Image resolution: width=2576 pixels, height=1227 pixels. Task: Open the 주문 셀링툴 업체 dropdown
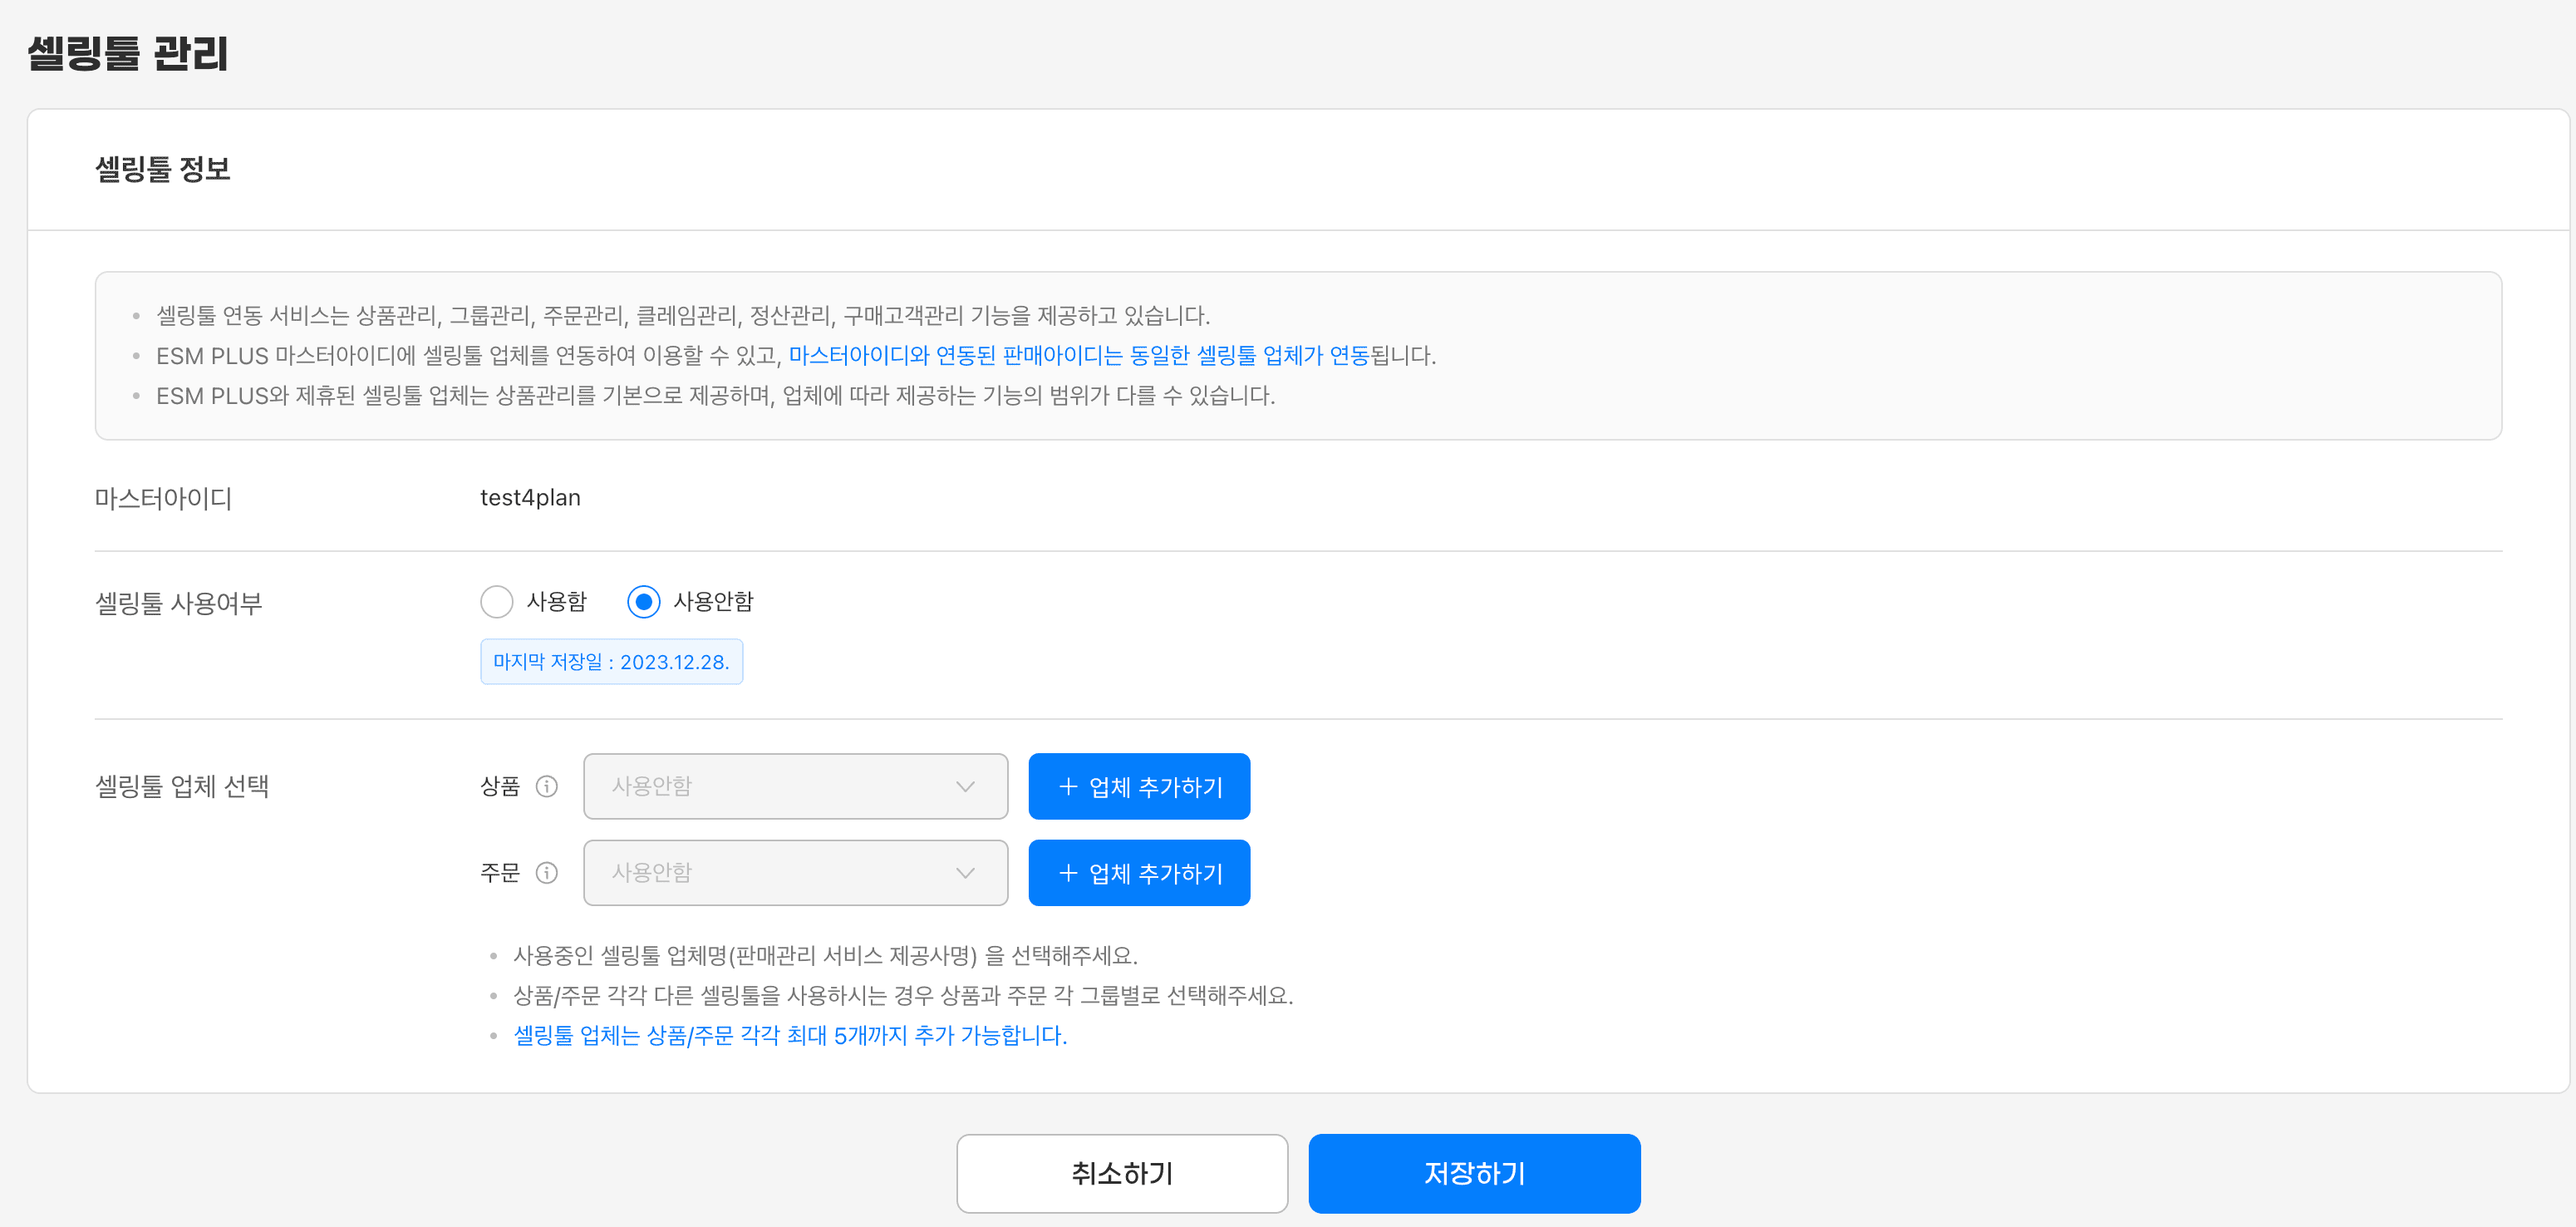click(795, 873)
